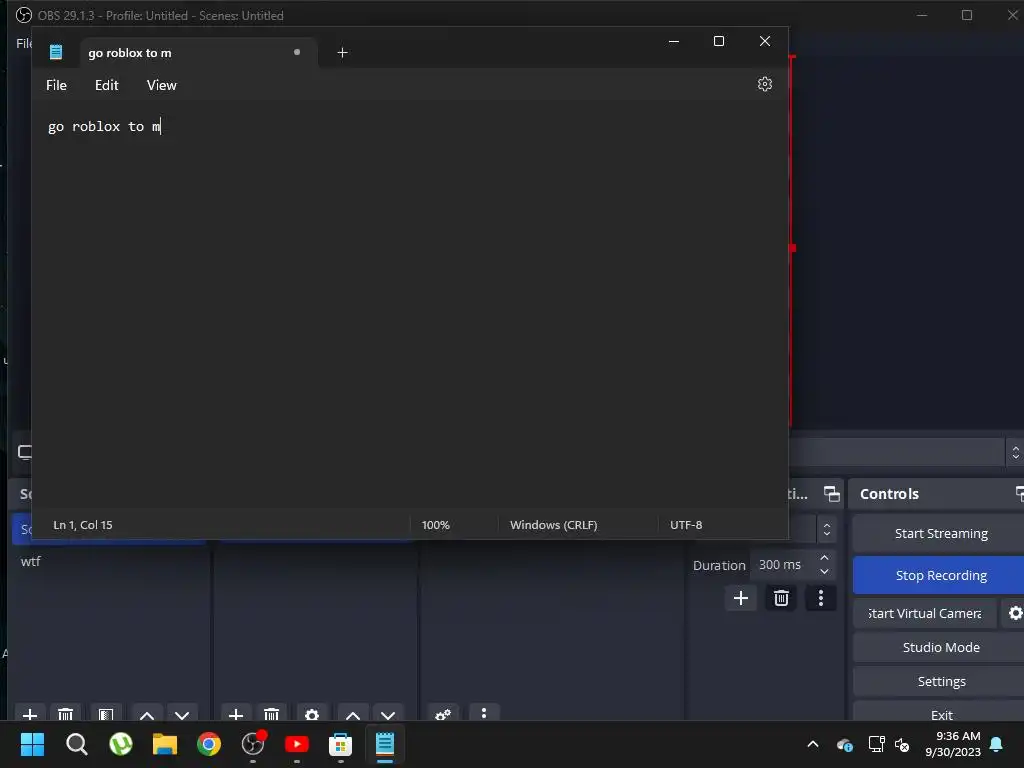1024x768 pixels.
Task: Delete transition with trash under Duration
Action: pos(781,598)
